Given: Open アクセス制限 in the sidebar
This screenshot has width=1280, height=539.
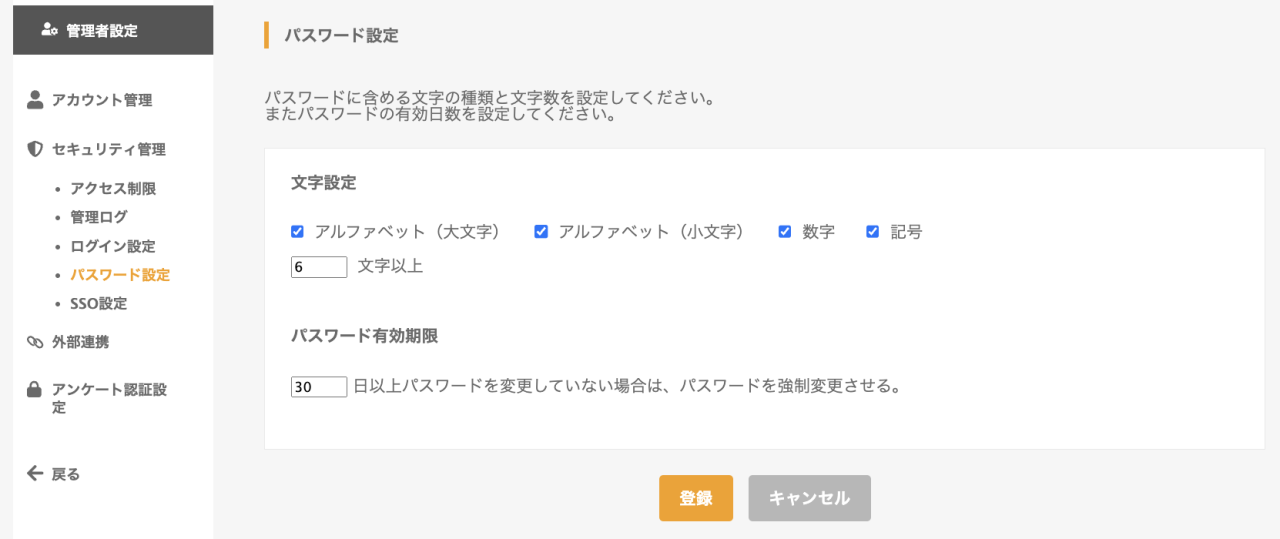Looking at the screenshot, I should pyautogui.click(x=113, y=188).
